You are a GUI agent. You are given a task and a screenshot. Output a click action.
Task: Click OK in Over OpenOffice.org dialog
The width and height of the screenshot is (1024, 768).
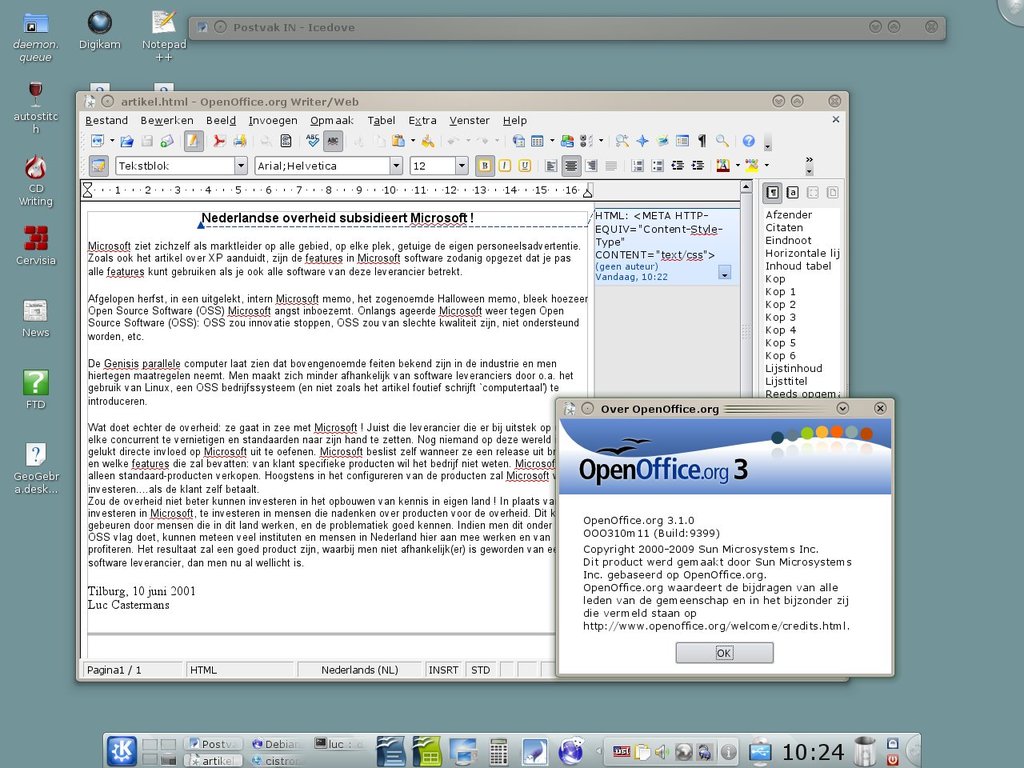(x=724, y=653)
